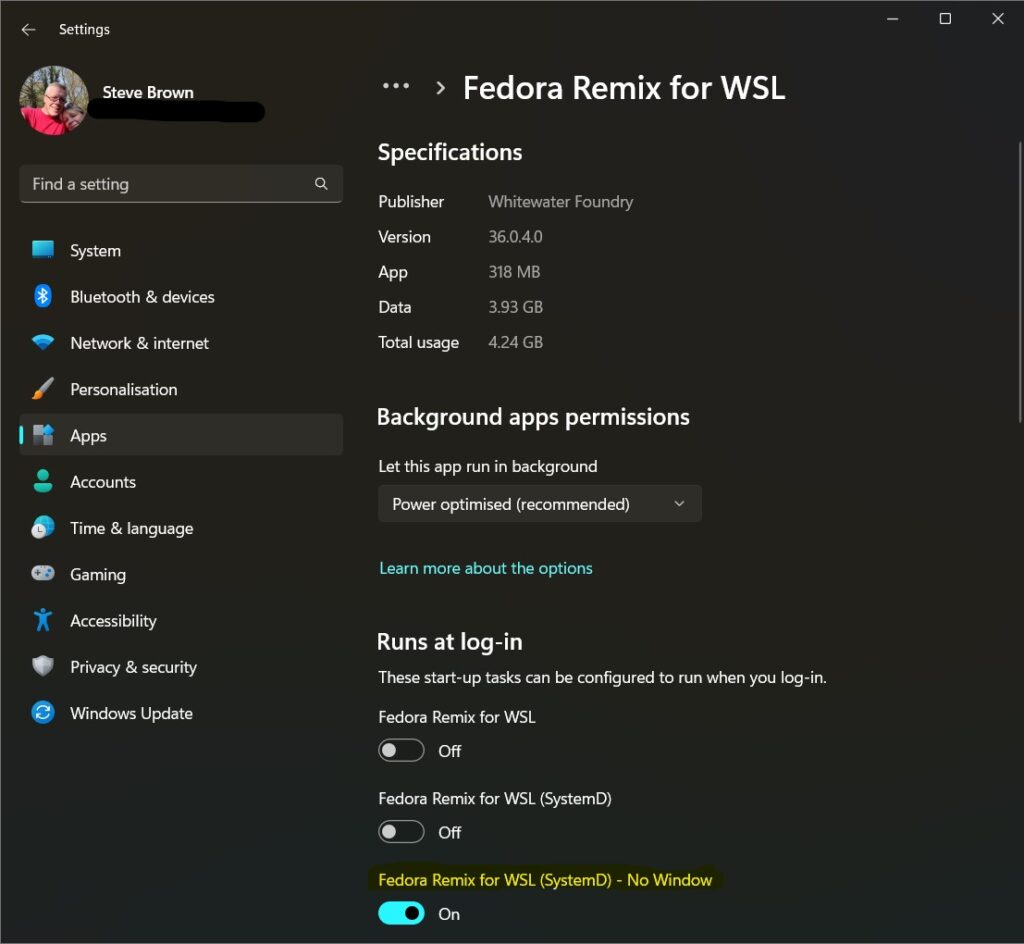The height and width of the screenshot is (944, 1024).
Task: Select Apps in the navigation sidebar
Action: (x=88, y=435)
